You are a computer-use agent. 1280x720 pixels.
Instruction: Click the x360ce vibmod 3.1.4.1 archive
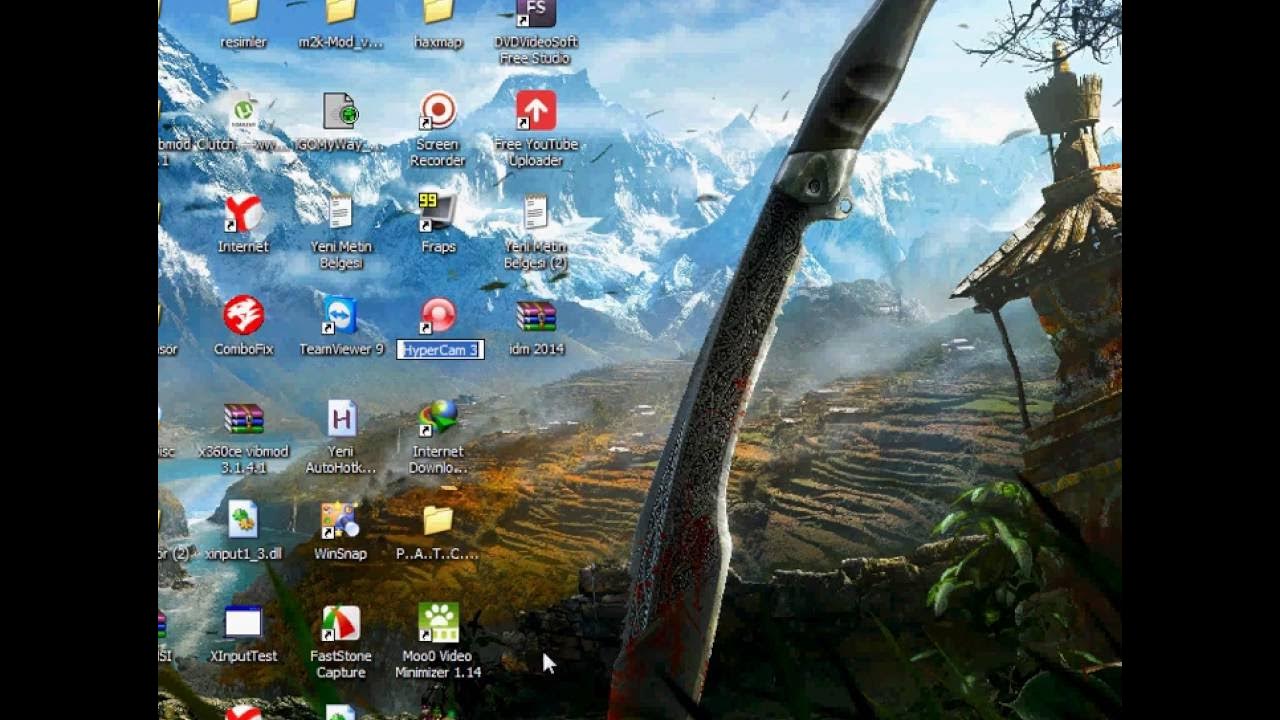(243, 419)
